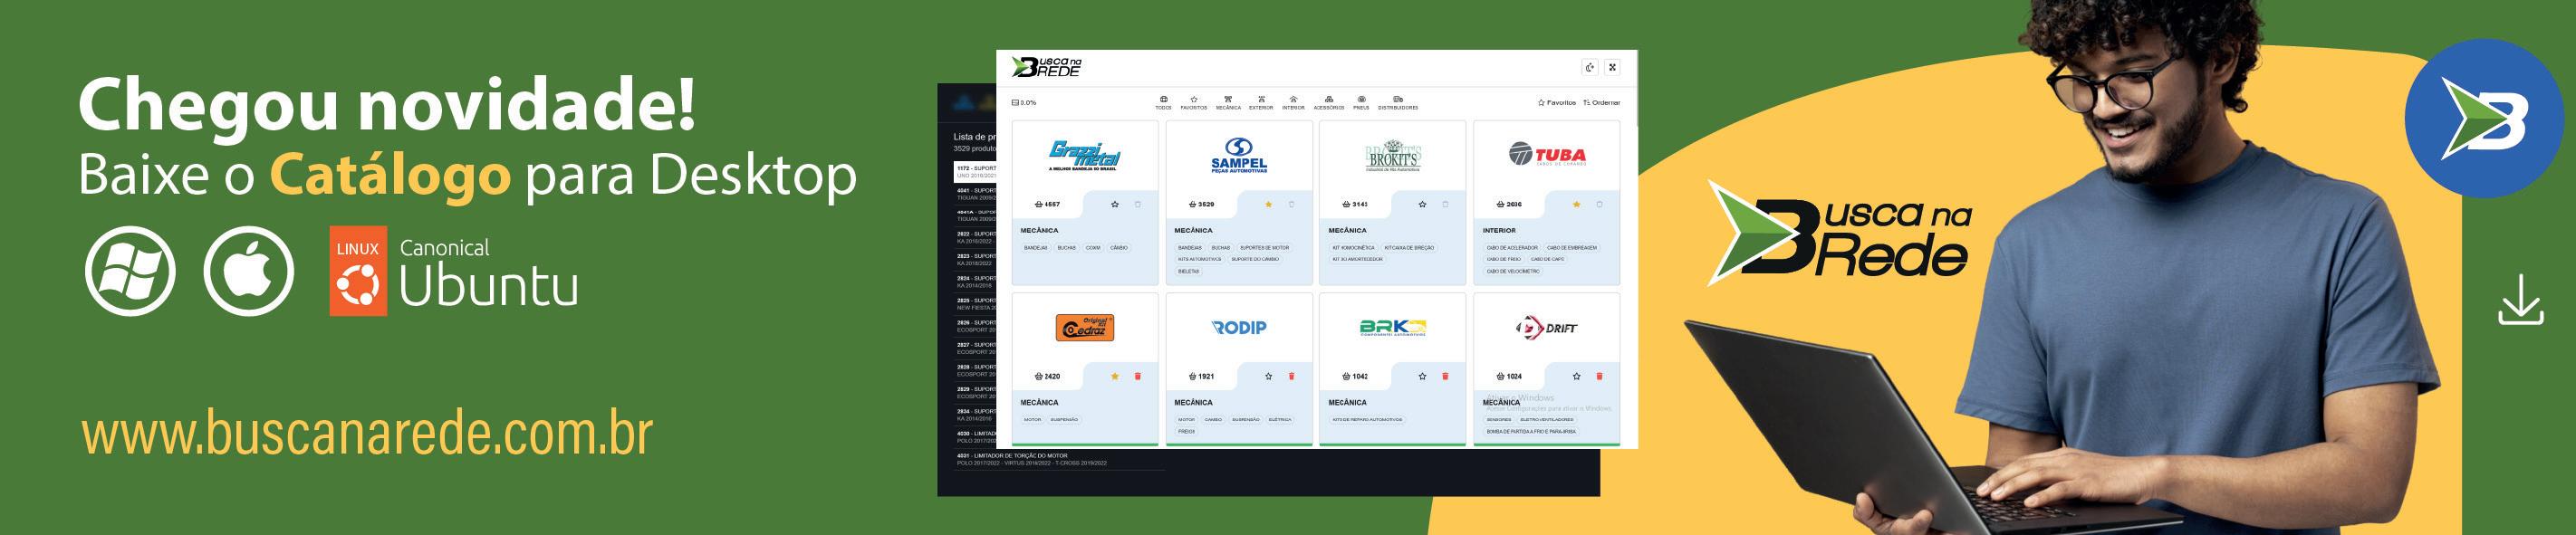The width and height of the screenshot is (2576, 535).
Task: Select LIMITADOR DE TORÇÃO DO MOTOR row in dark window
Action: [x=1060, y=459]
